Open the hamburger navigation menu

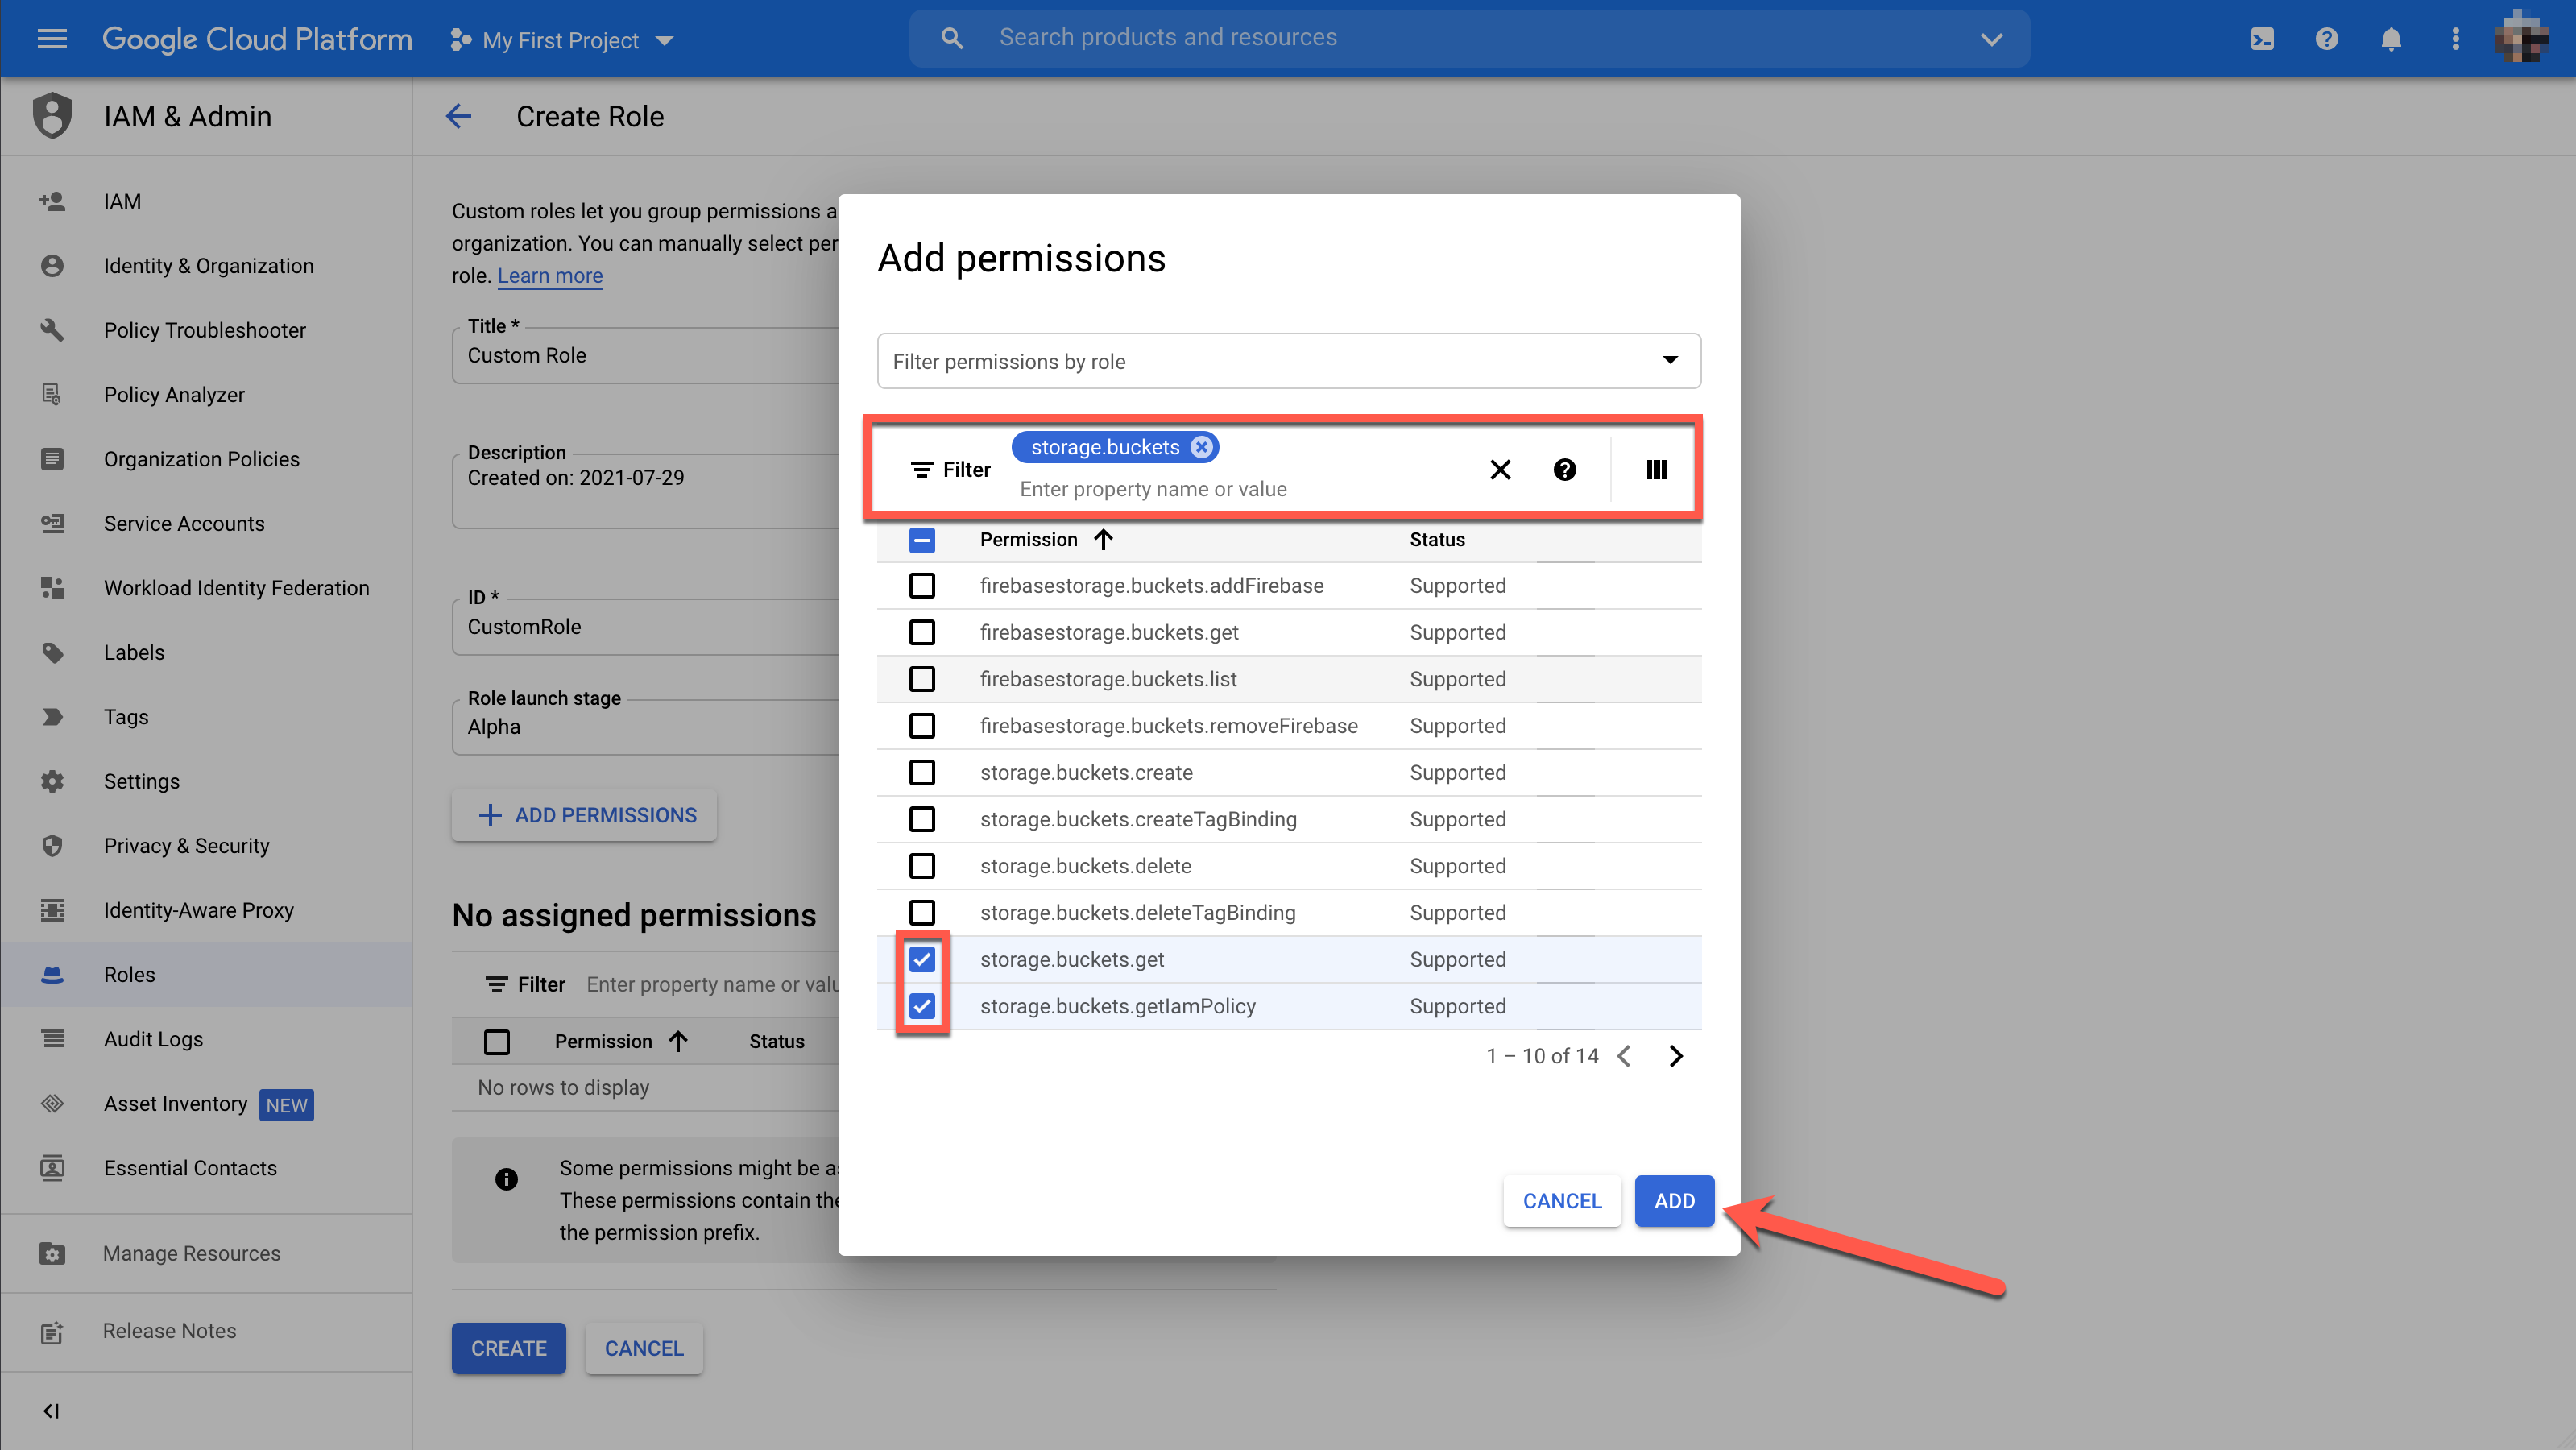tap(52, 39)
